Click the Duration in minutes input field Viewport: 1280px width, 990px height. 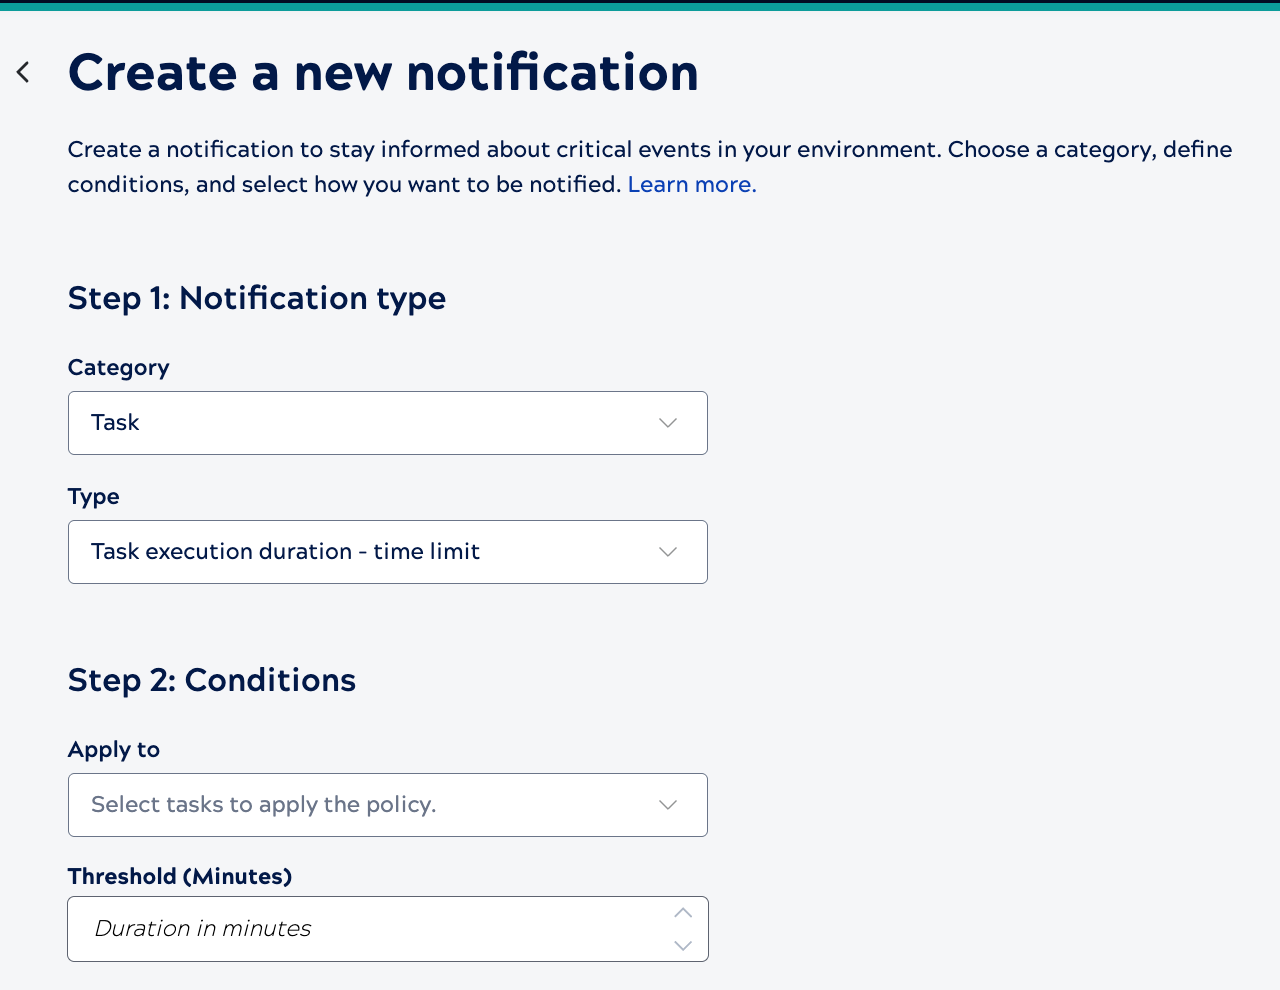coord(350,928)
